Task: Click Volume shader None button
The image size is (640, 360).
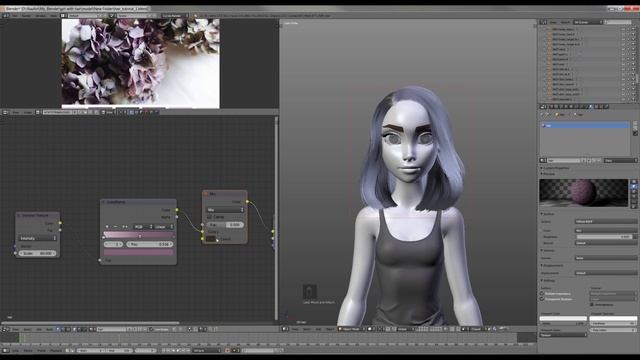Action: [x=606, y=258]
